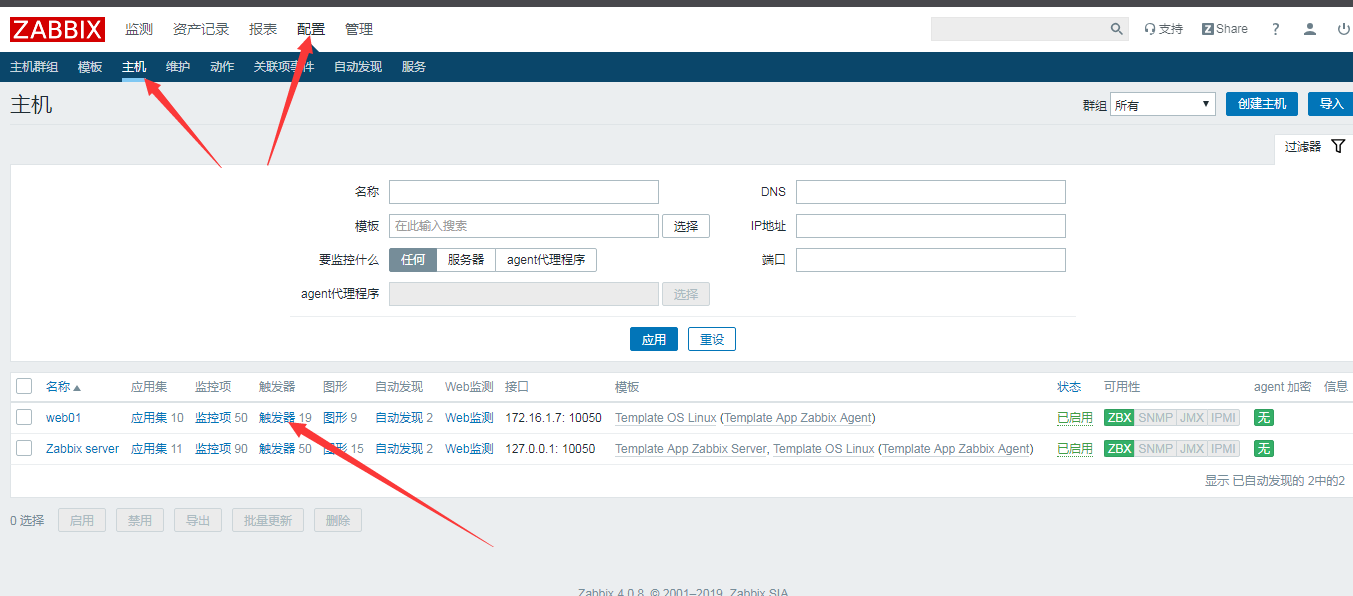Screen dimensions: 1353x596
Task: Focus the IP地址 filter field
Action: pos(931,226)
